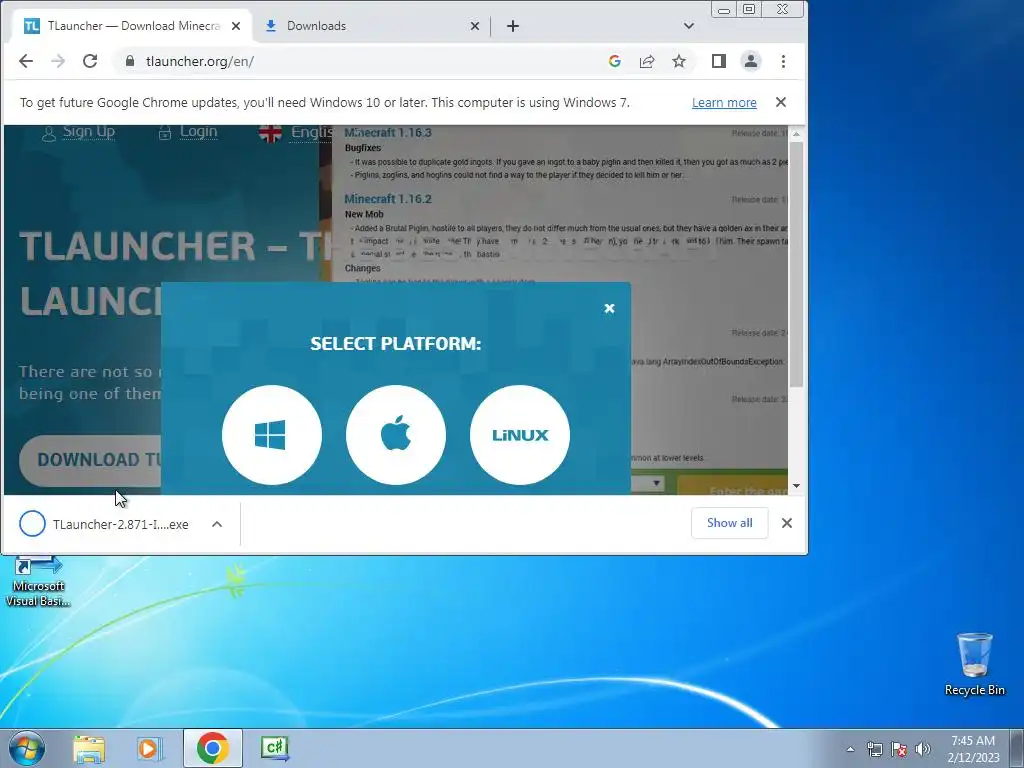Dismiss the Chrome update notification bar
This screenshot has height=768, width=1024.
[x=780, y=102]
